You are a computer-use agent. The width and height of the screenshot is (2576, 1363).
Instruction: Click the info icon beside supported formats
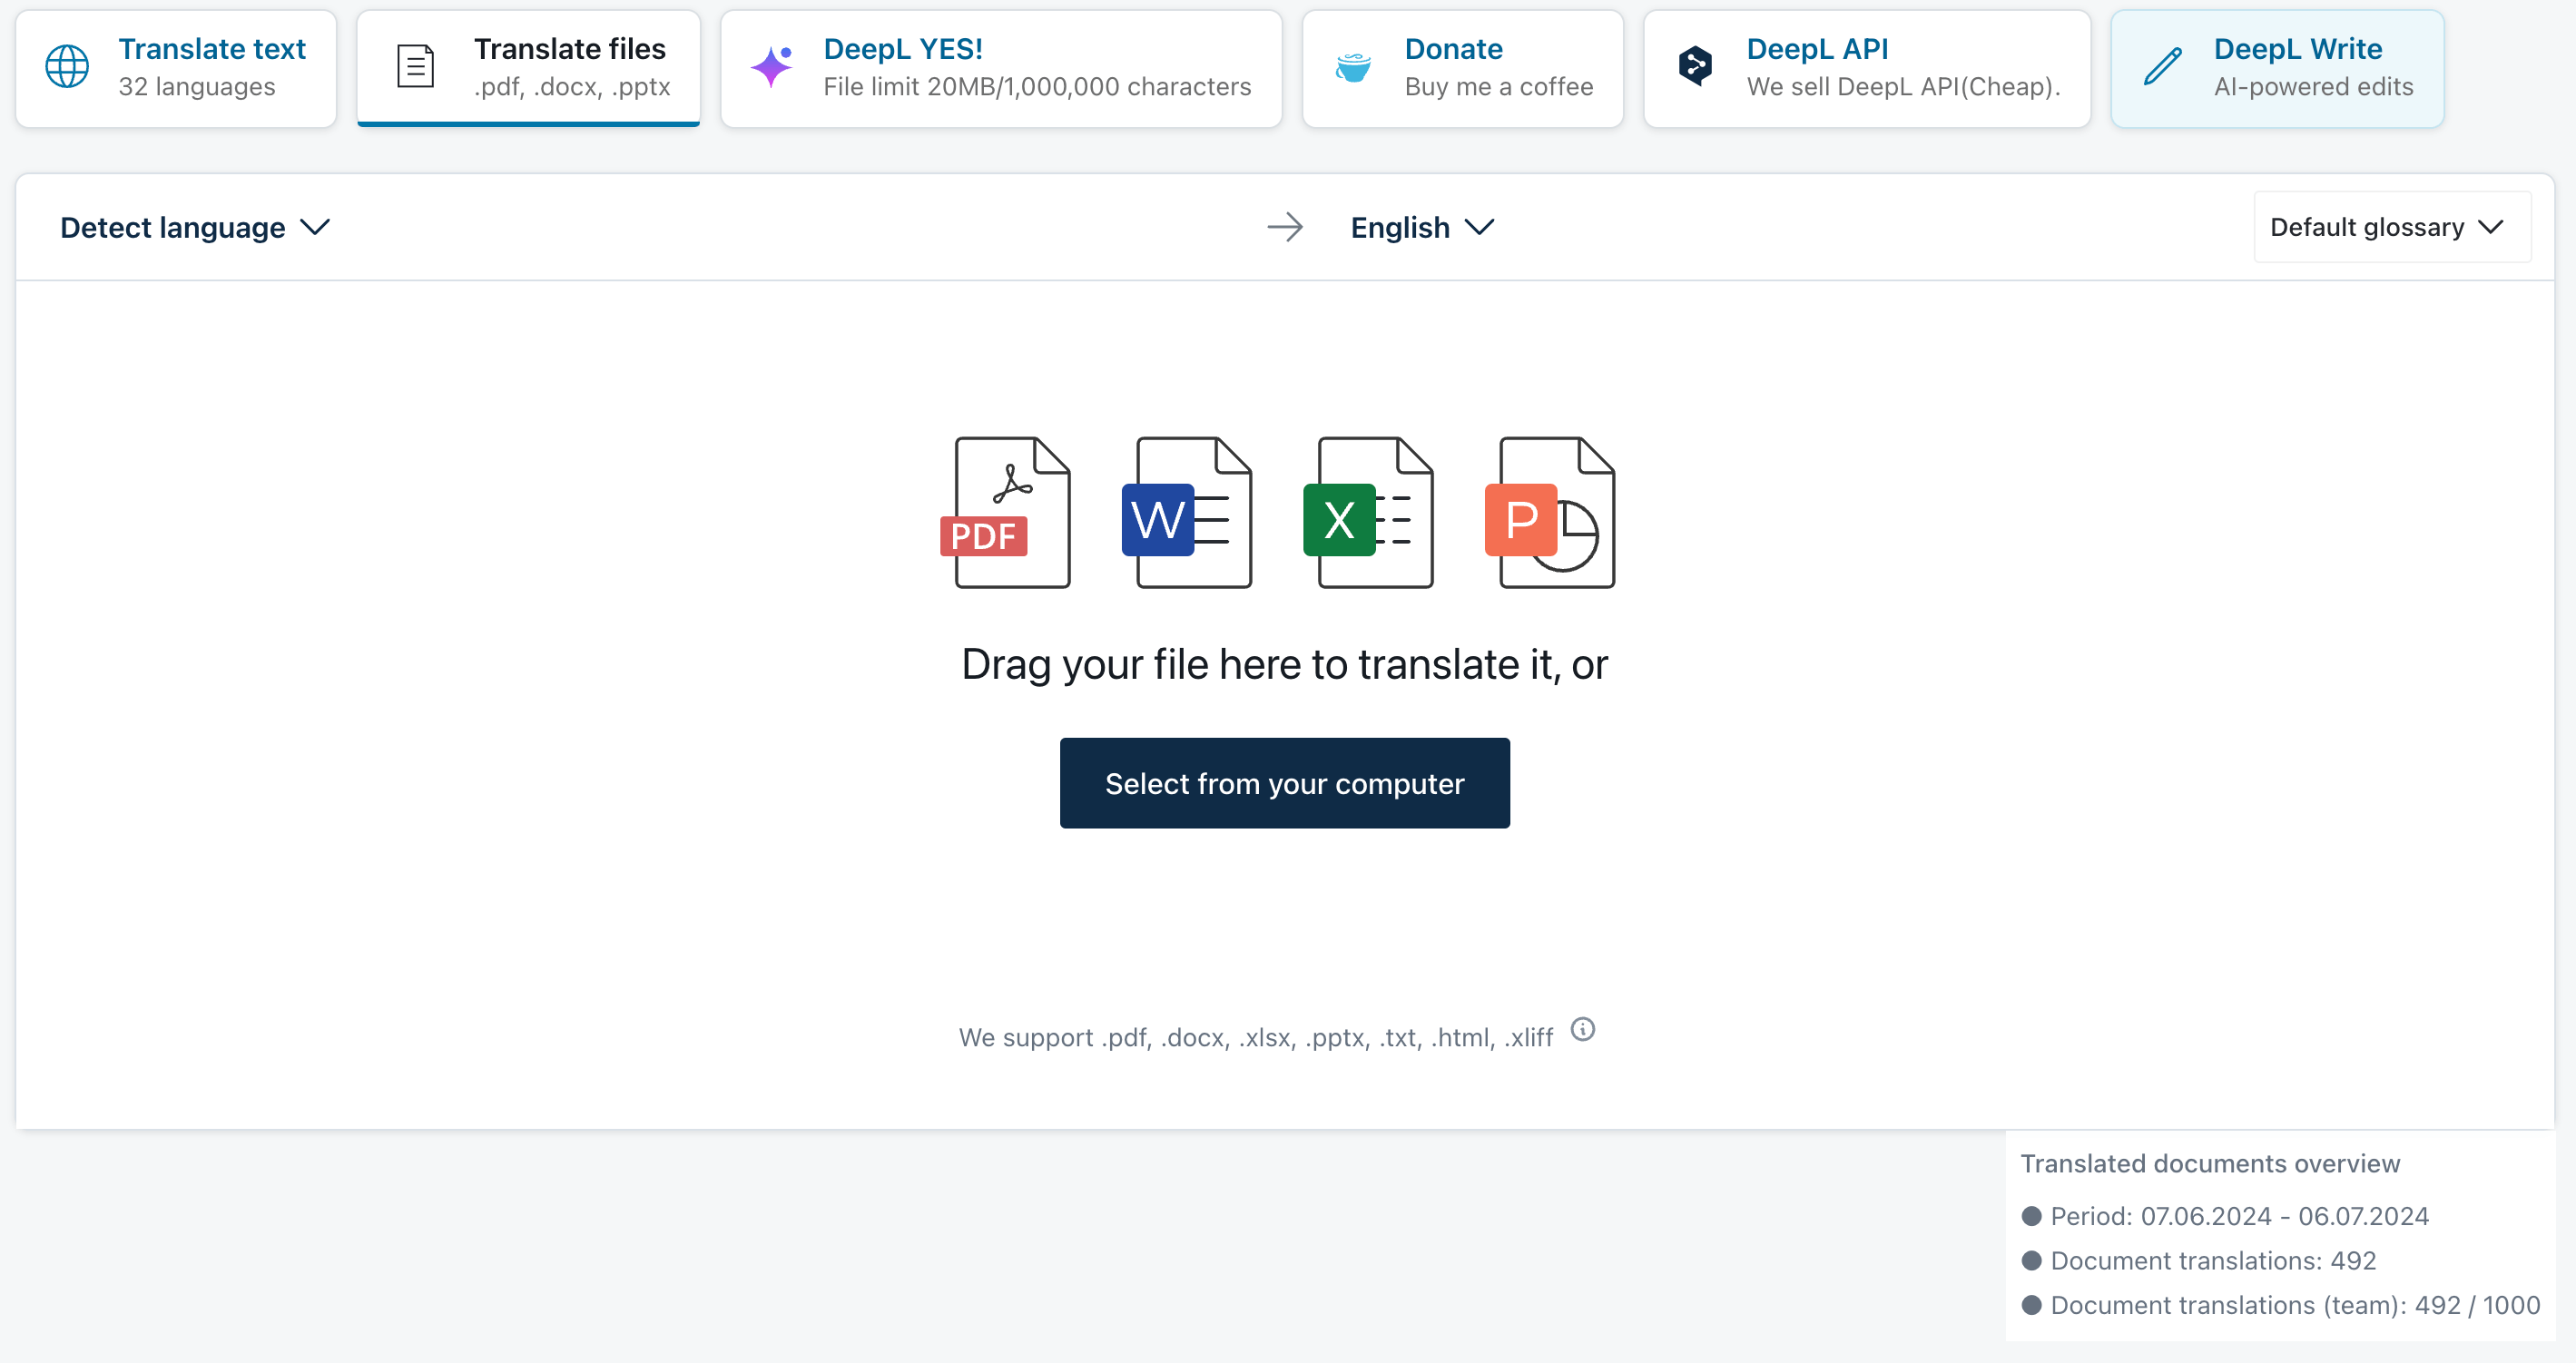click(x=1583, y=1029)
